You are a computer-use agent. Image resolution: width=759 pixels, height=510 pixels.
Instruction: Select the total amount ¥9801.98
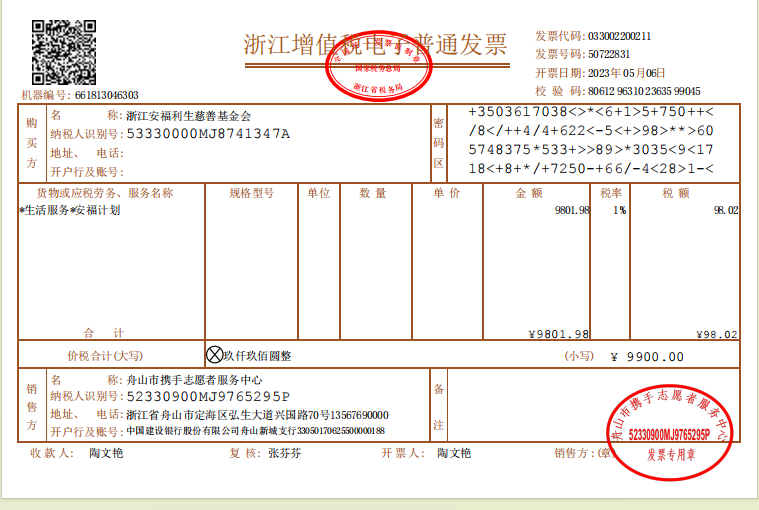pyautogui.click(x=559, y=334)
